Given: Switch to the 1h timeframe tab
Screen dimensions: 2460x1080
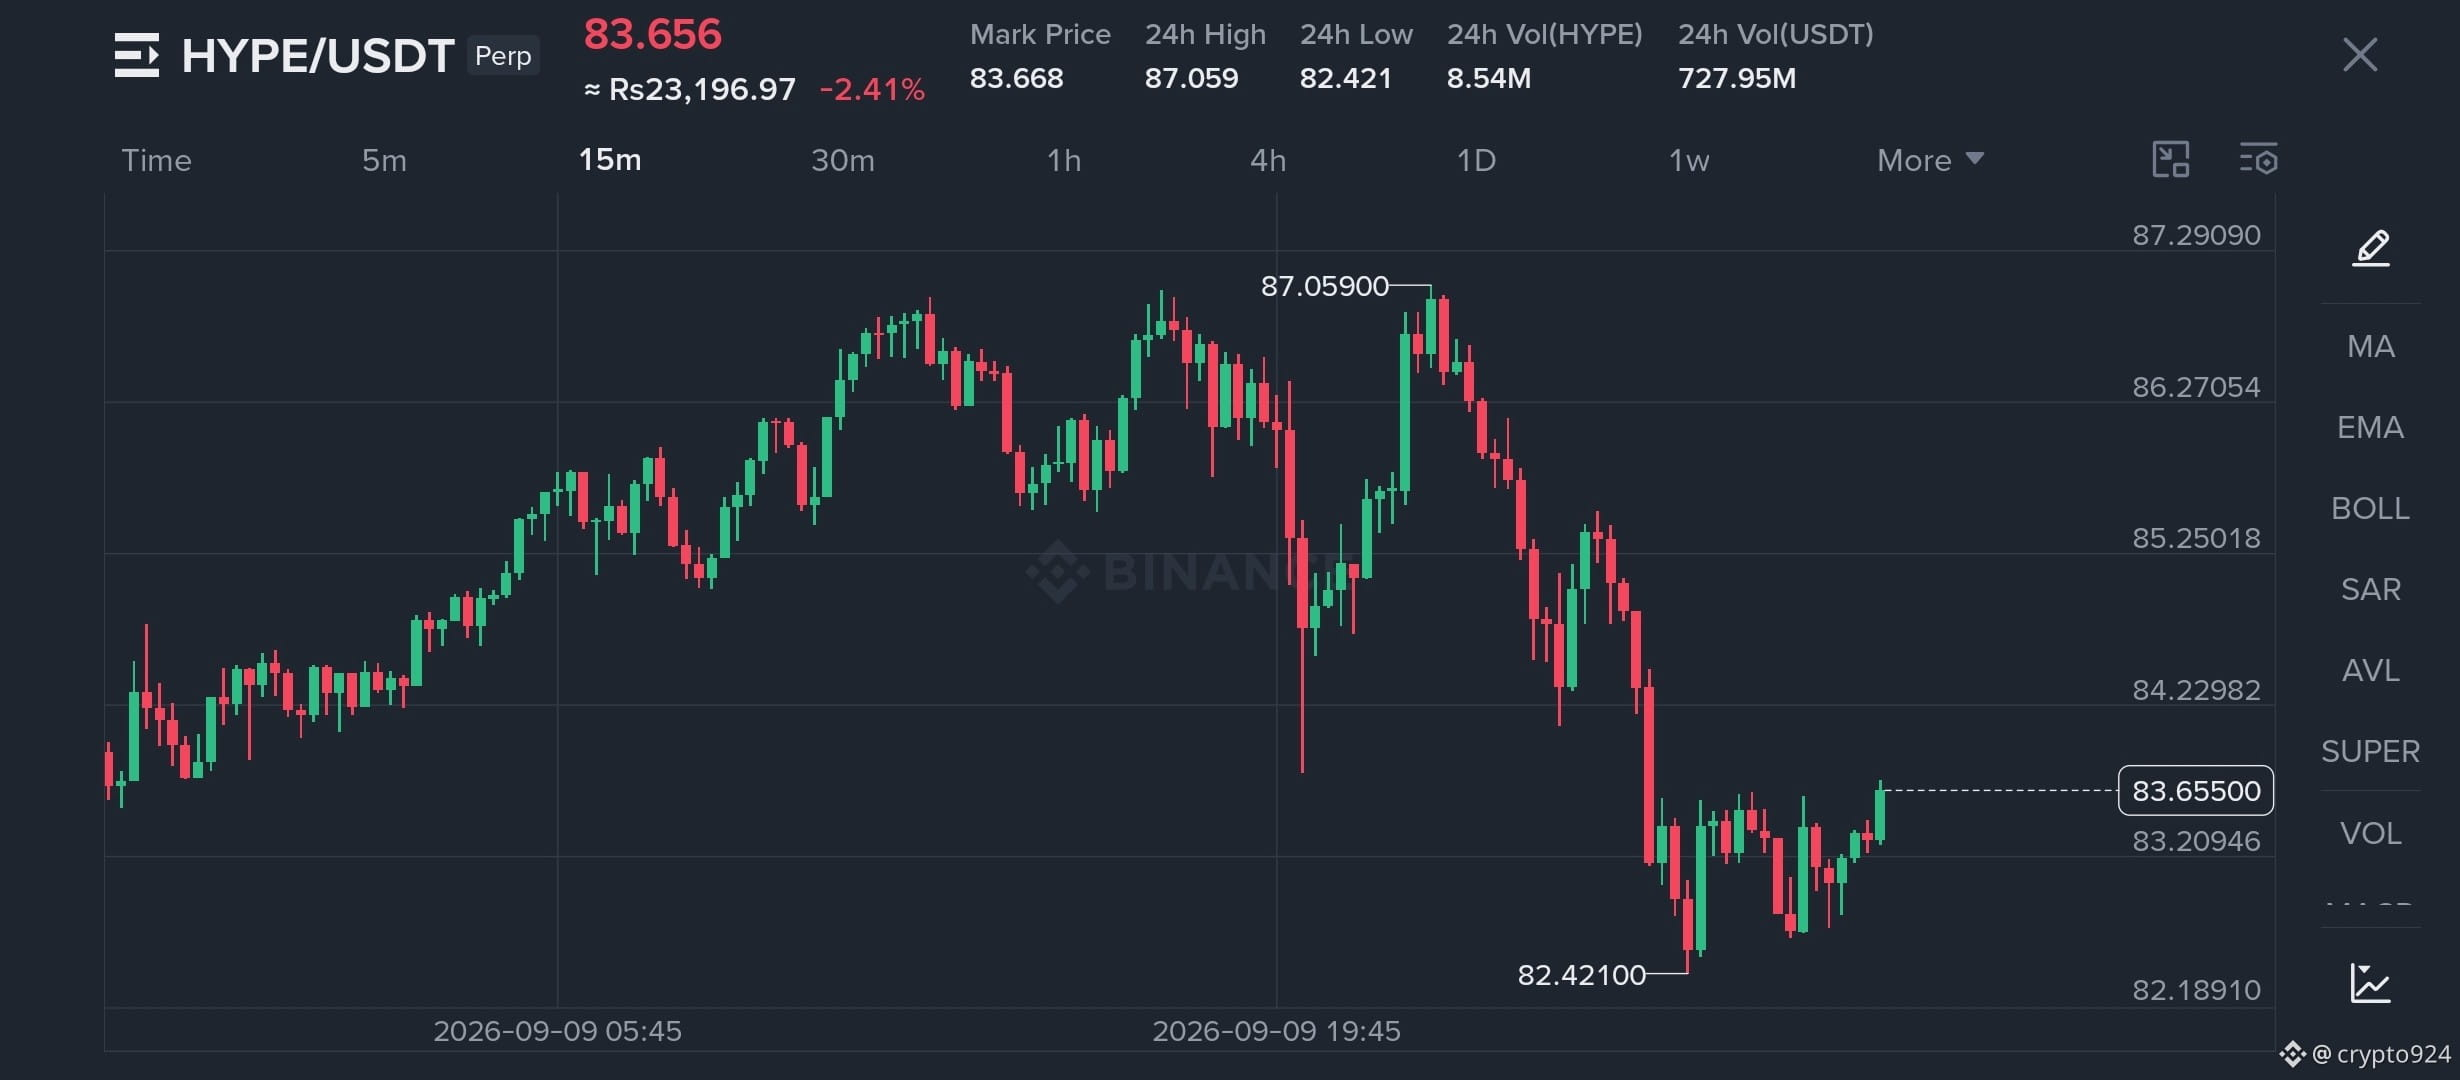Looking at the screenshot, I should tap(1064, 160).
